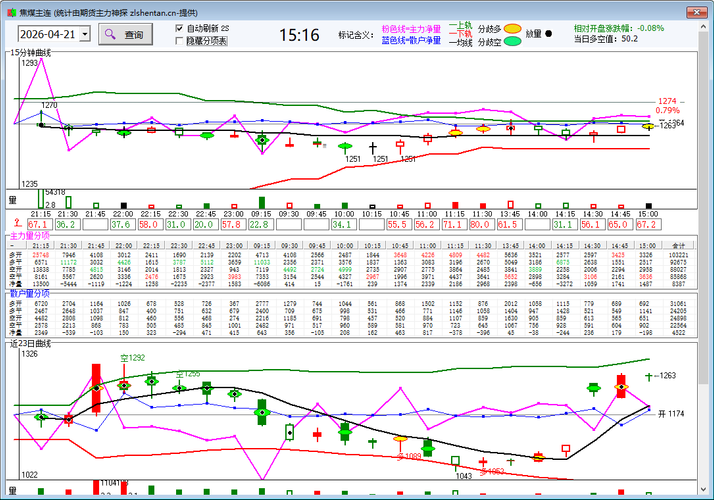This screenshot has width=714, height=500.
Task: Click the red 多 arrow icon beside 67.1
Action: coord(17,223)
